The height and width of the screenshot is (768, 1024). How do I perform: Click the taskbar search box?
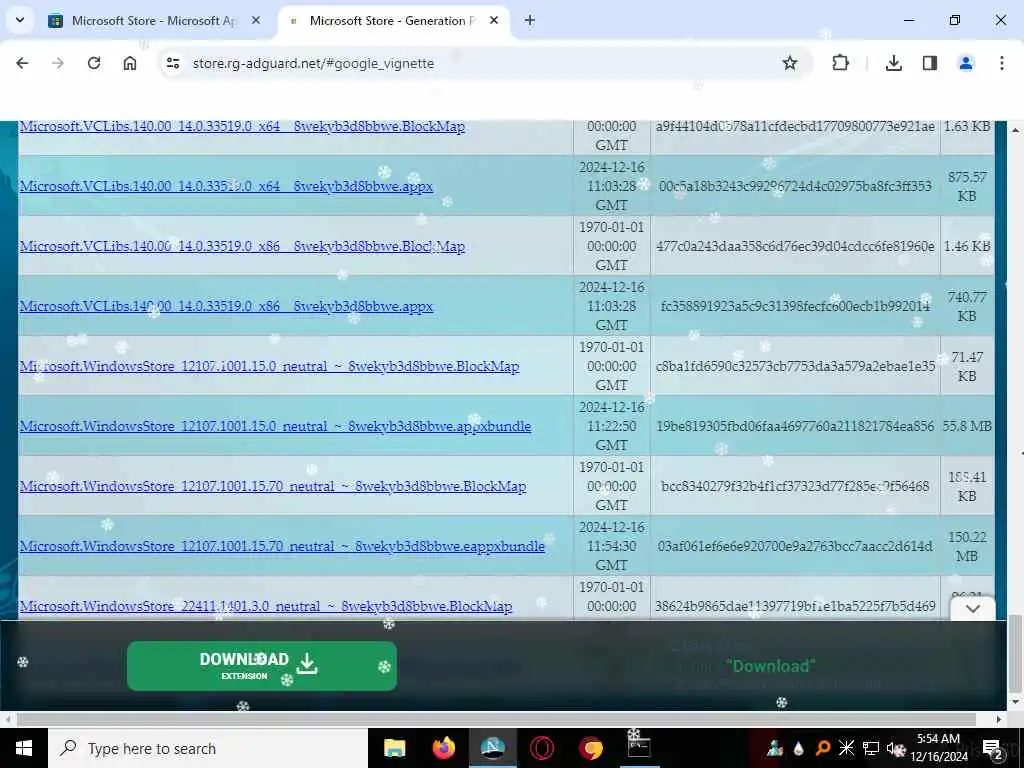point(208,748)
